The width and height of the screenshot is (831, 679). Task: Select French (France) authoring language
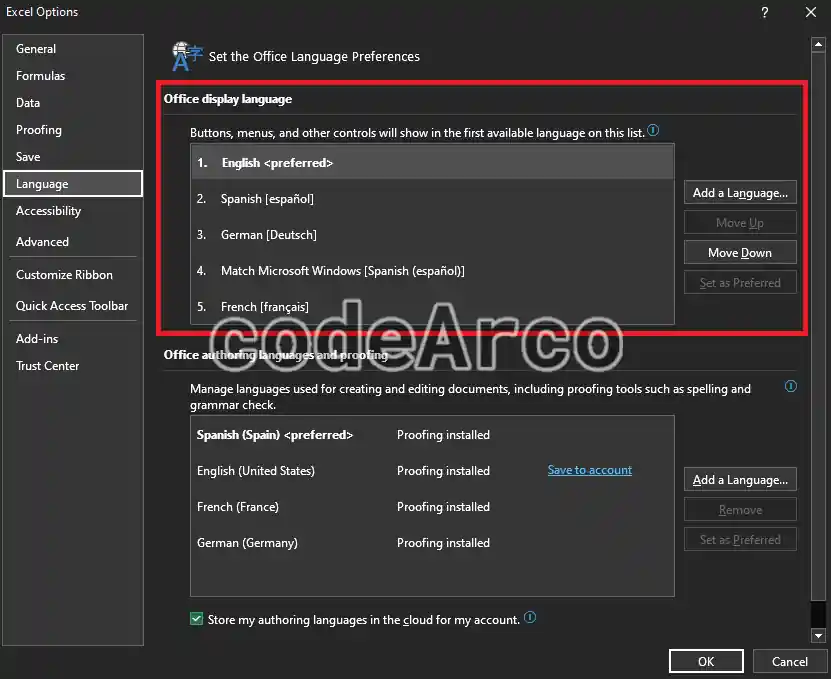tap(432, 507)
